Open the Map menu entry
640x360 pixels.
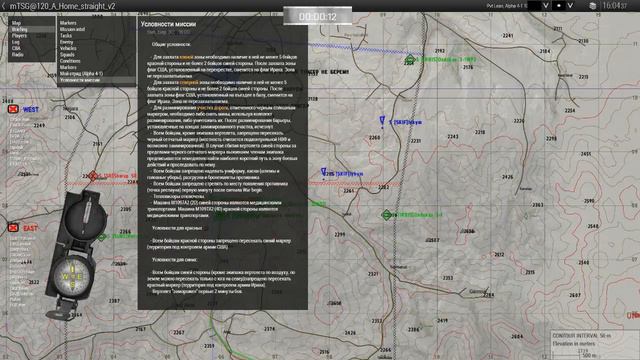coord(16,23)
